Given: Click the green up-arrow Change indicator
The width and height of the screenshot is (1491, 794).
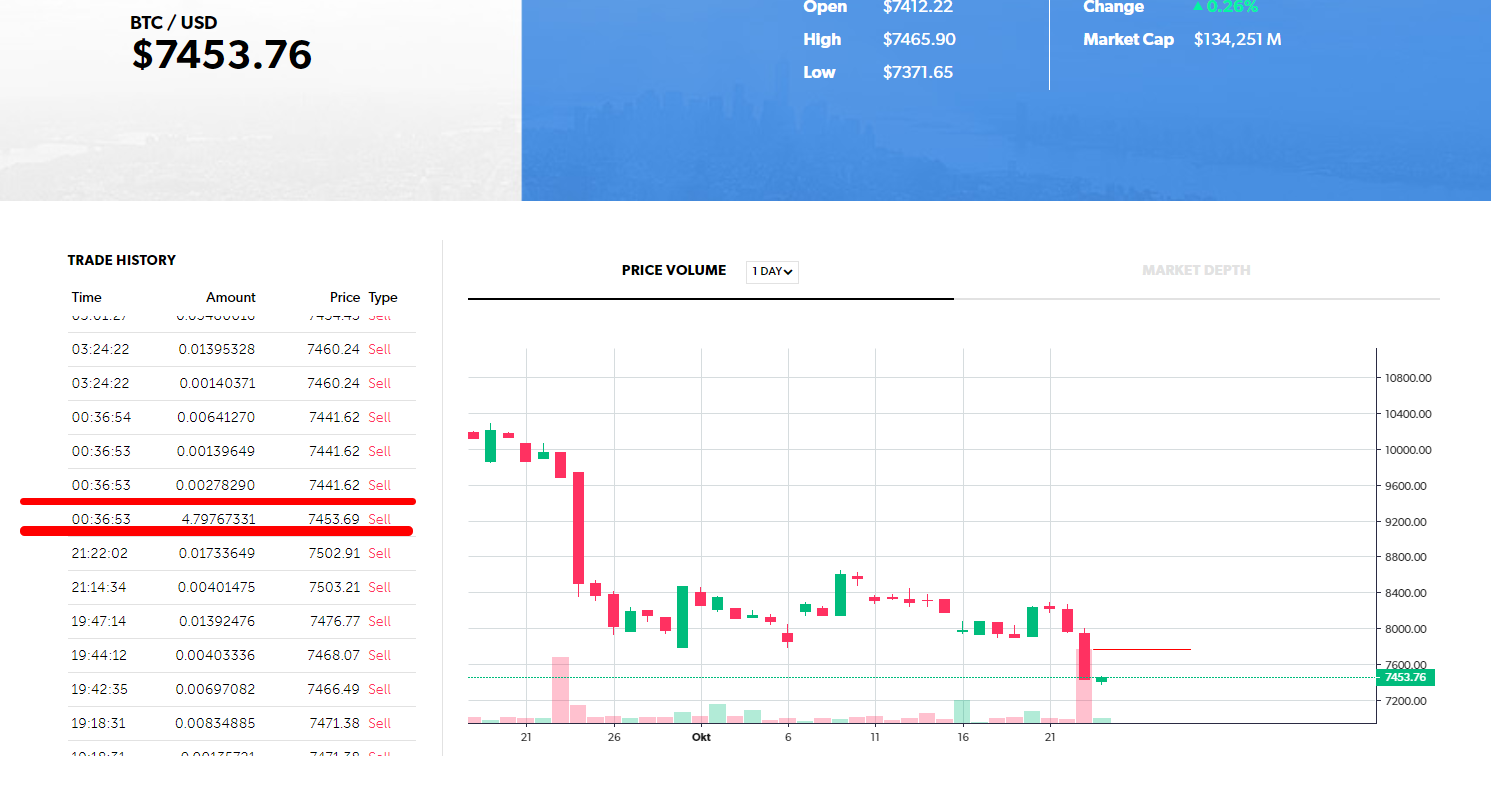Looking at the screenshot, I should click(1198, 7).
